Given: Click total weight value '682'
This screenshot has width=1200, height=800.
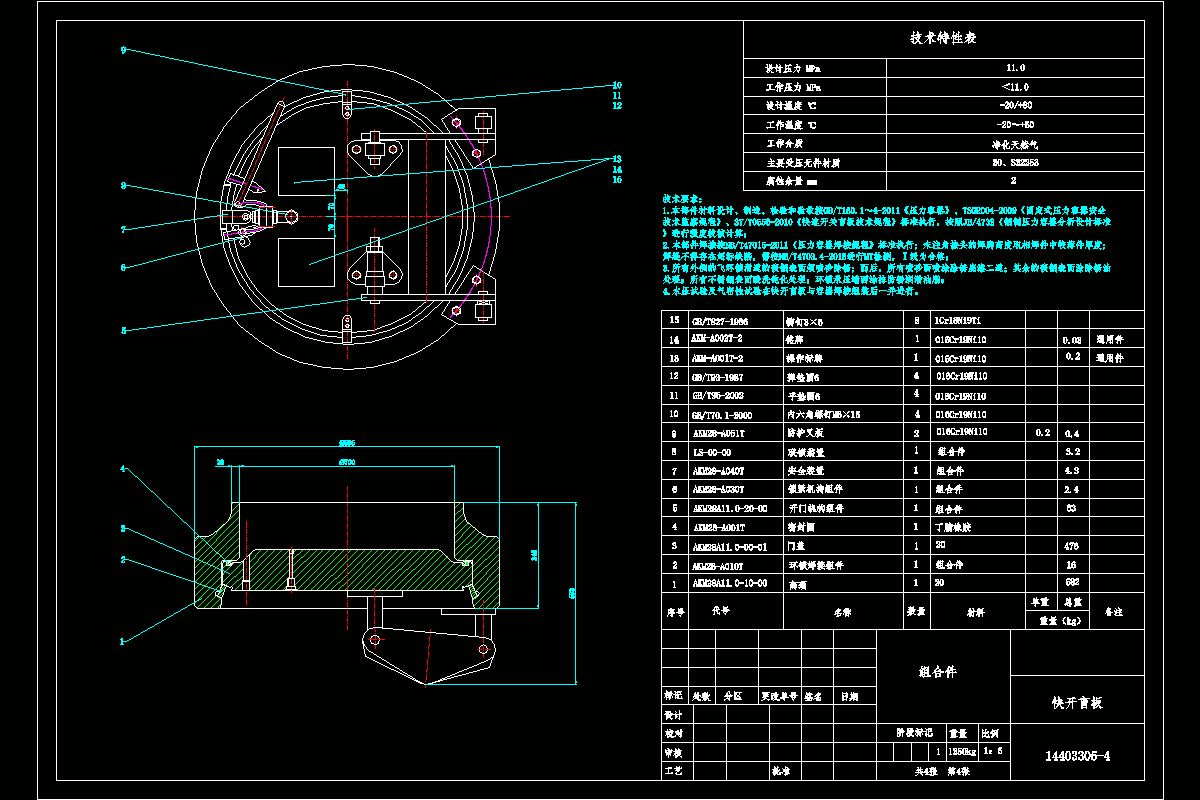Looking at the screenshot, I should pos(1073,583).
